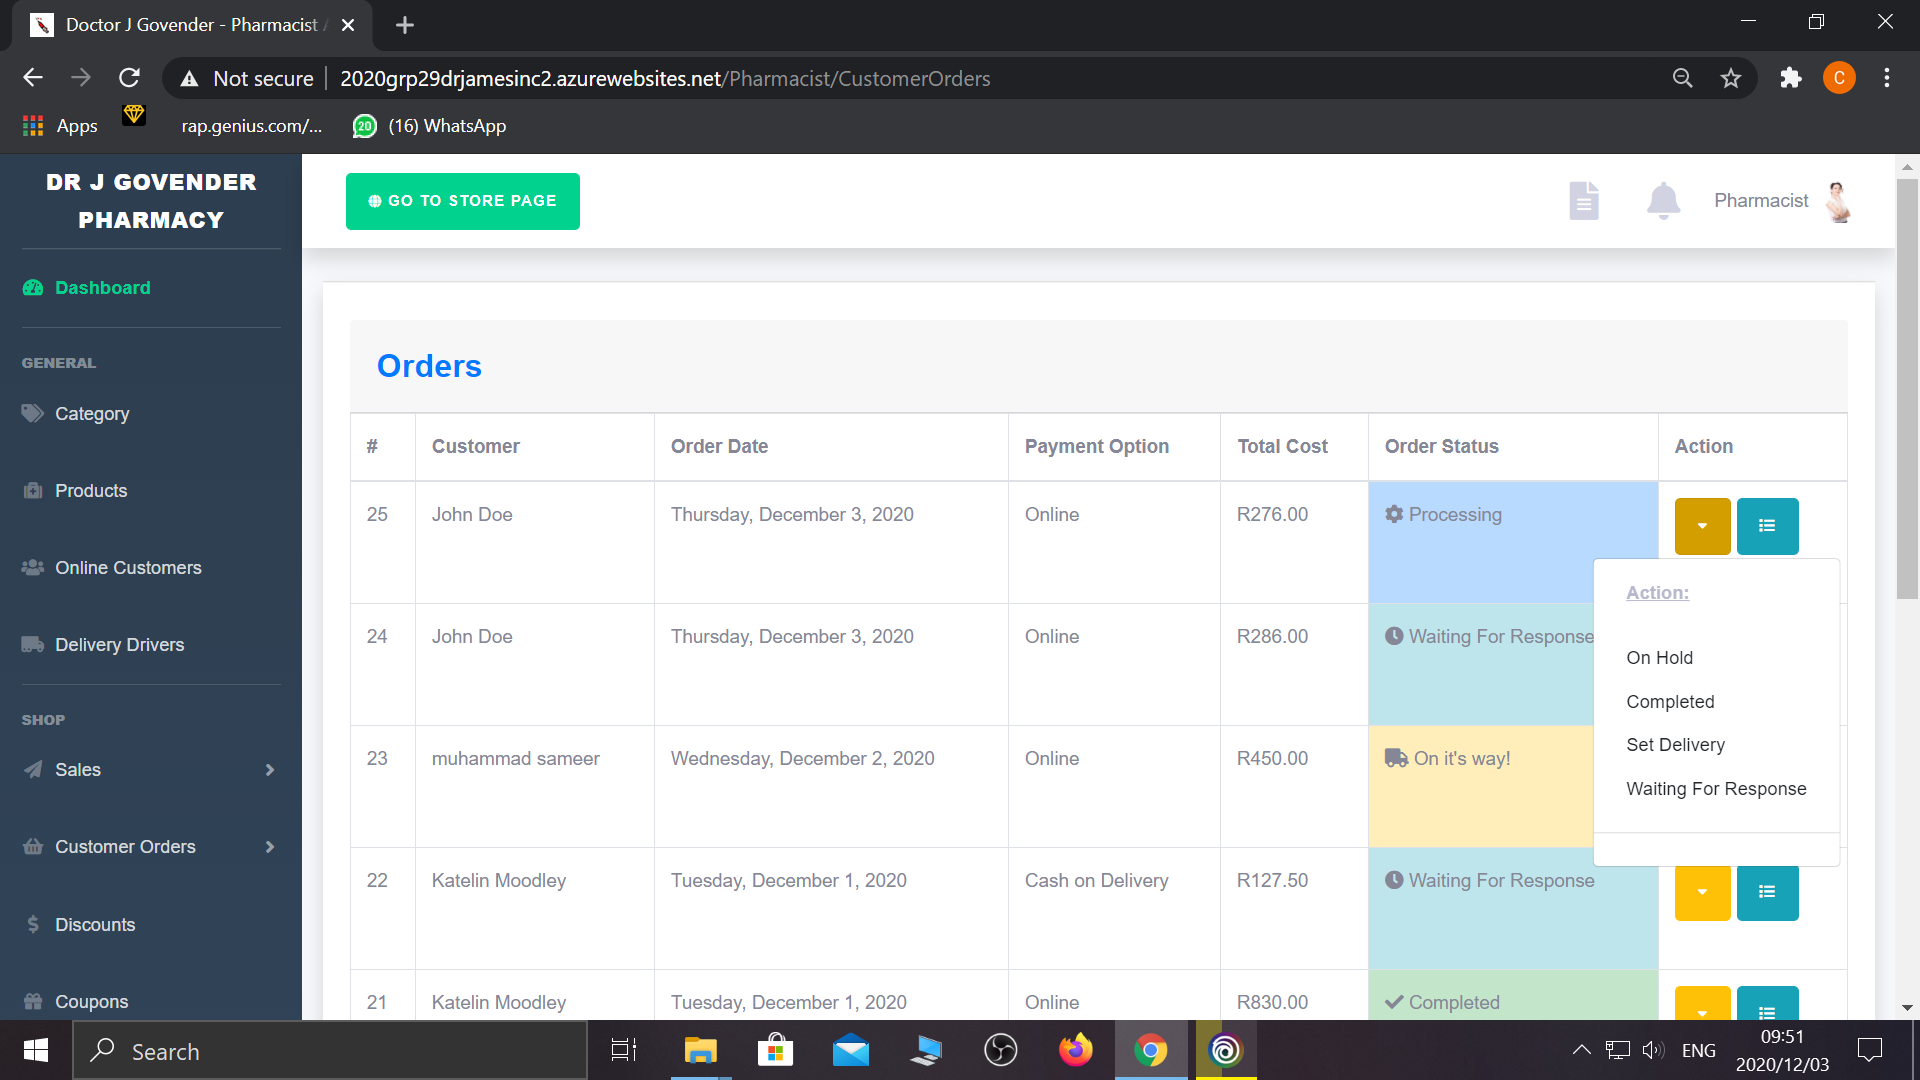Click Go To Store Page button

click(462, 201)
